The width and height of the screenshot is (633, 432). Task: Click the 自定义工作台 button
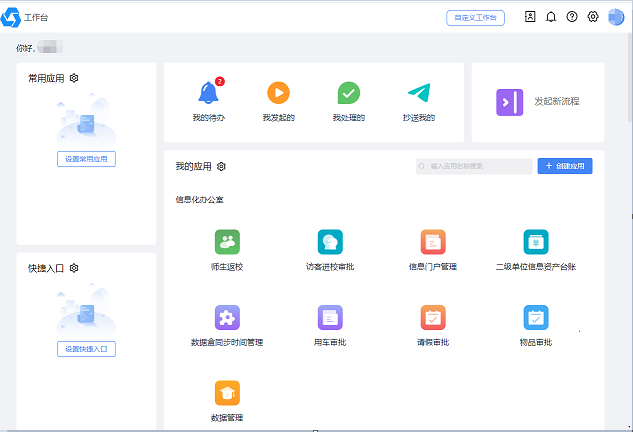476,18
